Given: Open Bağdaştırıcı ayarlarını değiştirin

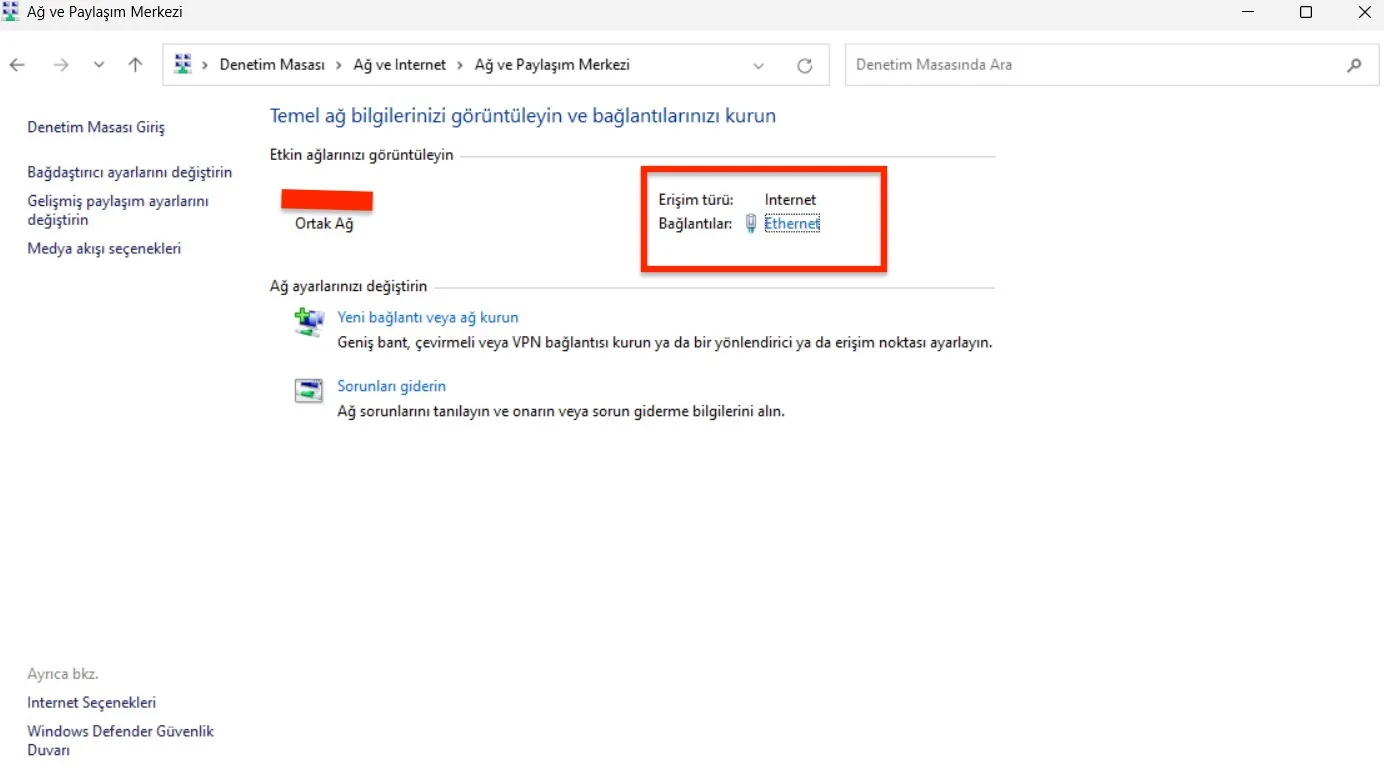Looking at the screenshot, I should [130, 172].
